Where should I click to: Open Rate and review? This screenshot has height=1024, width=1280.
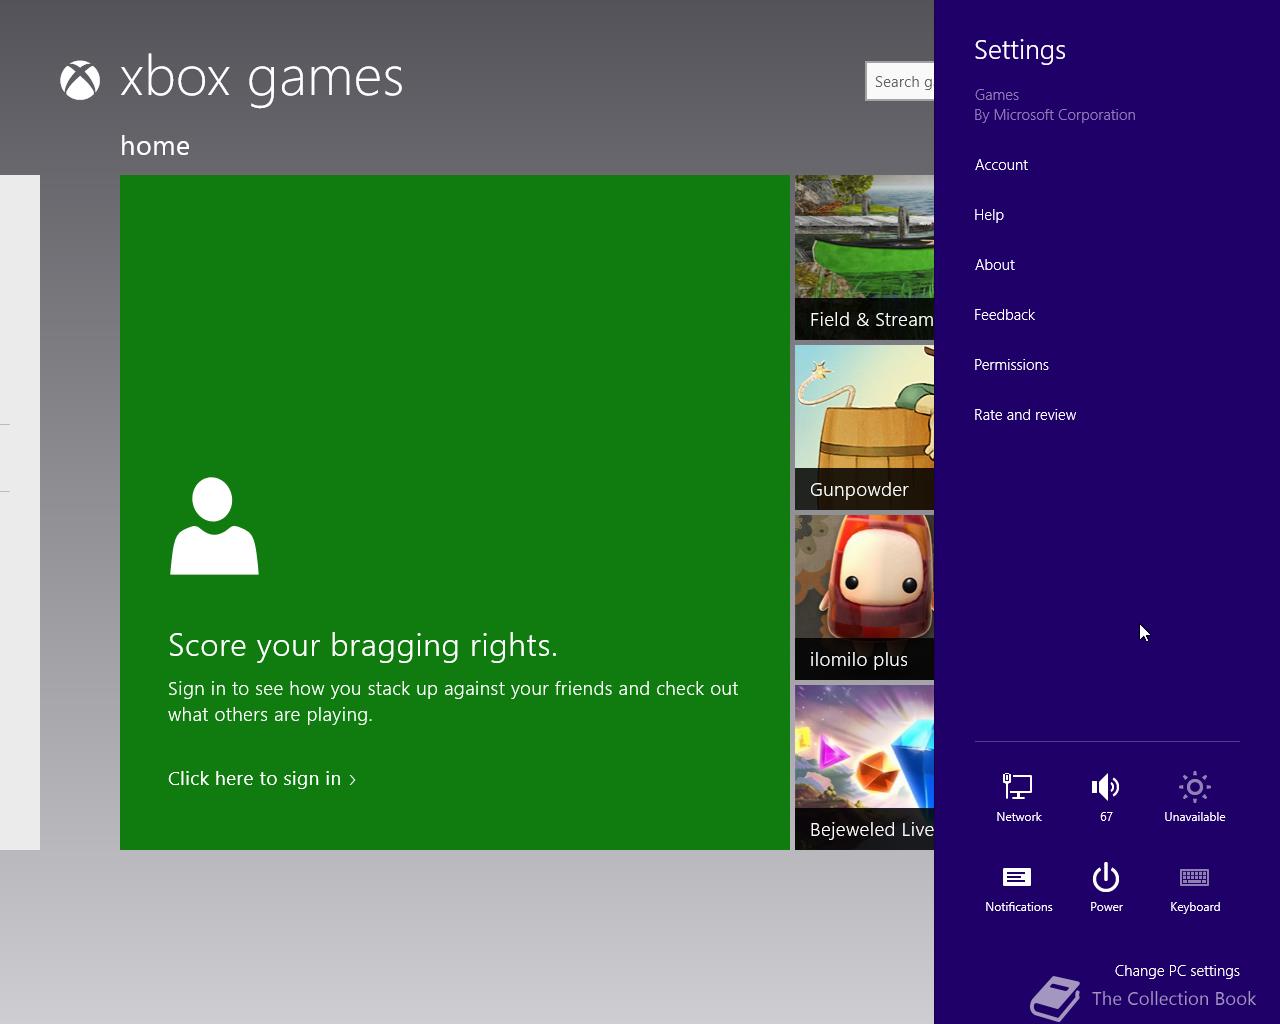tap(1025, 415)
